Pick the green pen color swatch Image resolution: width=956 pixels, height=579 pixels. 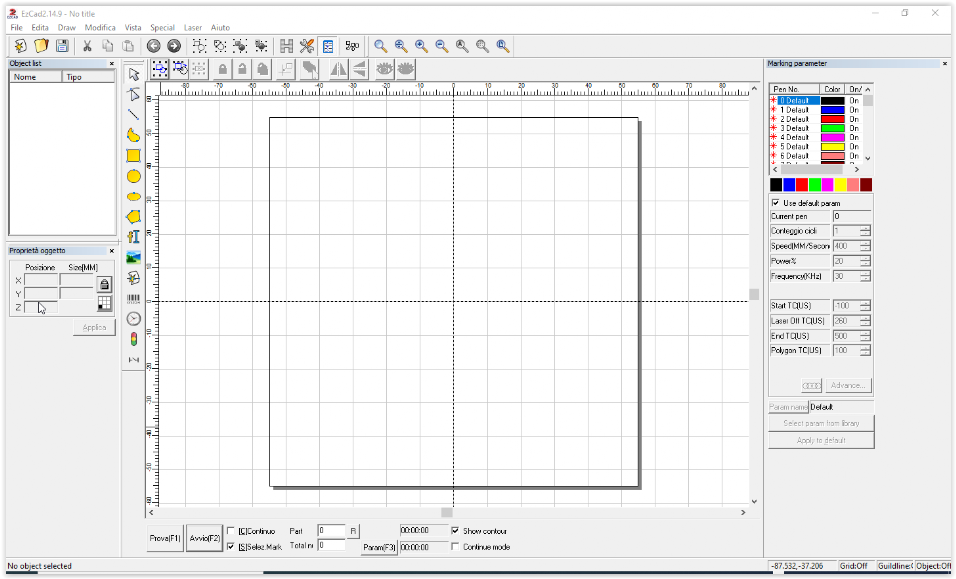click(815, 185)
